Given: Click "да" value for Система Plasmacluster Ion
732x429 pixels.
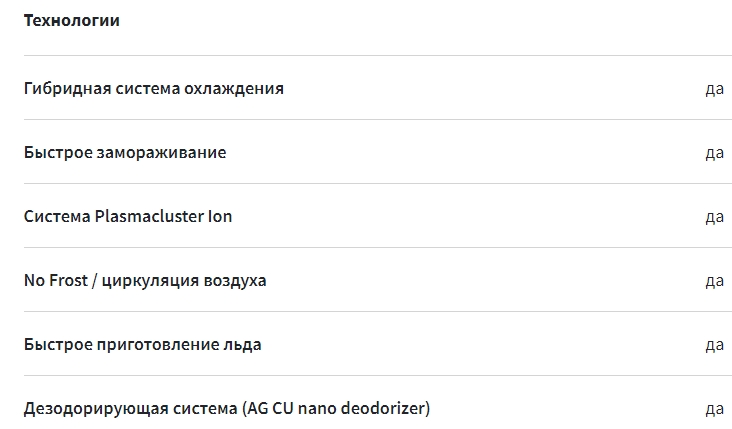Looking at the screenshot, I should click(x=714, y=217).
